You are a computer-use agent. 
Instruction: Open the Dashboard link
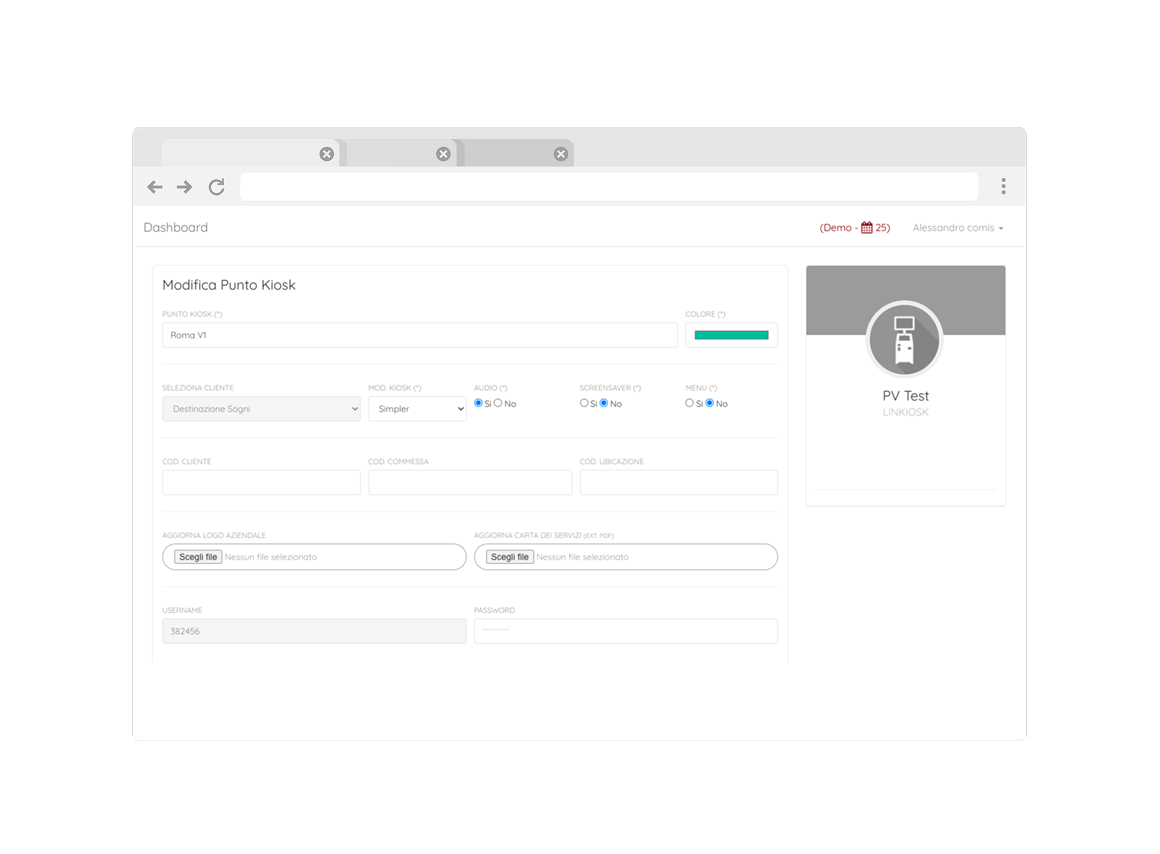tap(175, 228)
